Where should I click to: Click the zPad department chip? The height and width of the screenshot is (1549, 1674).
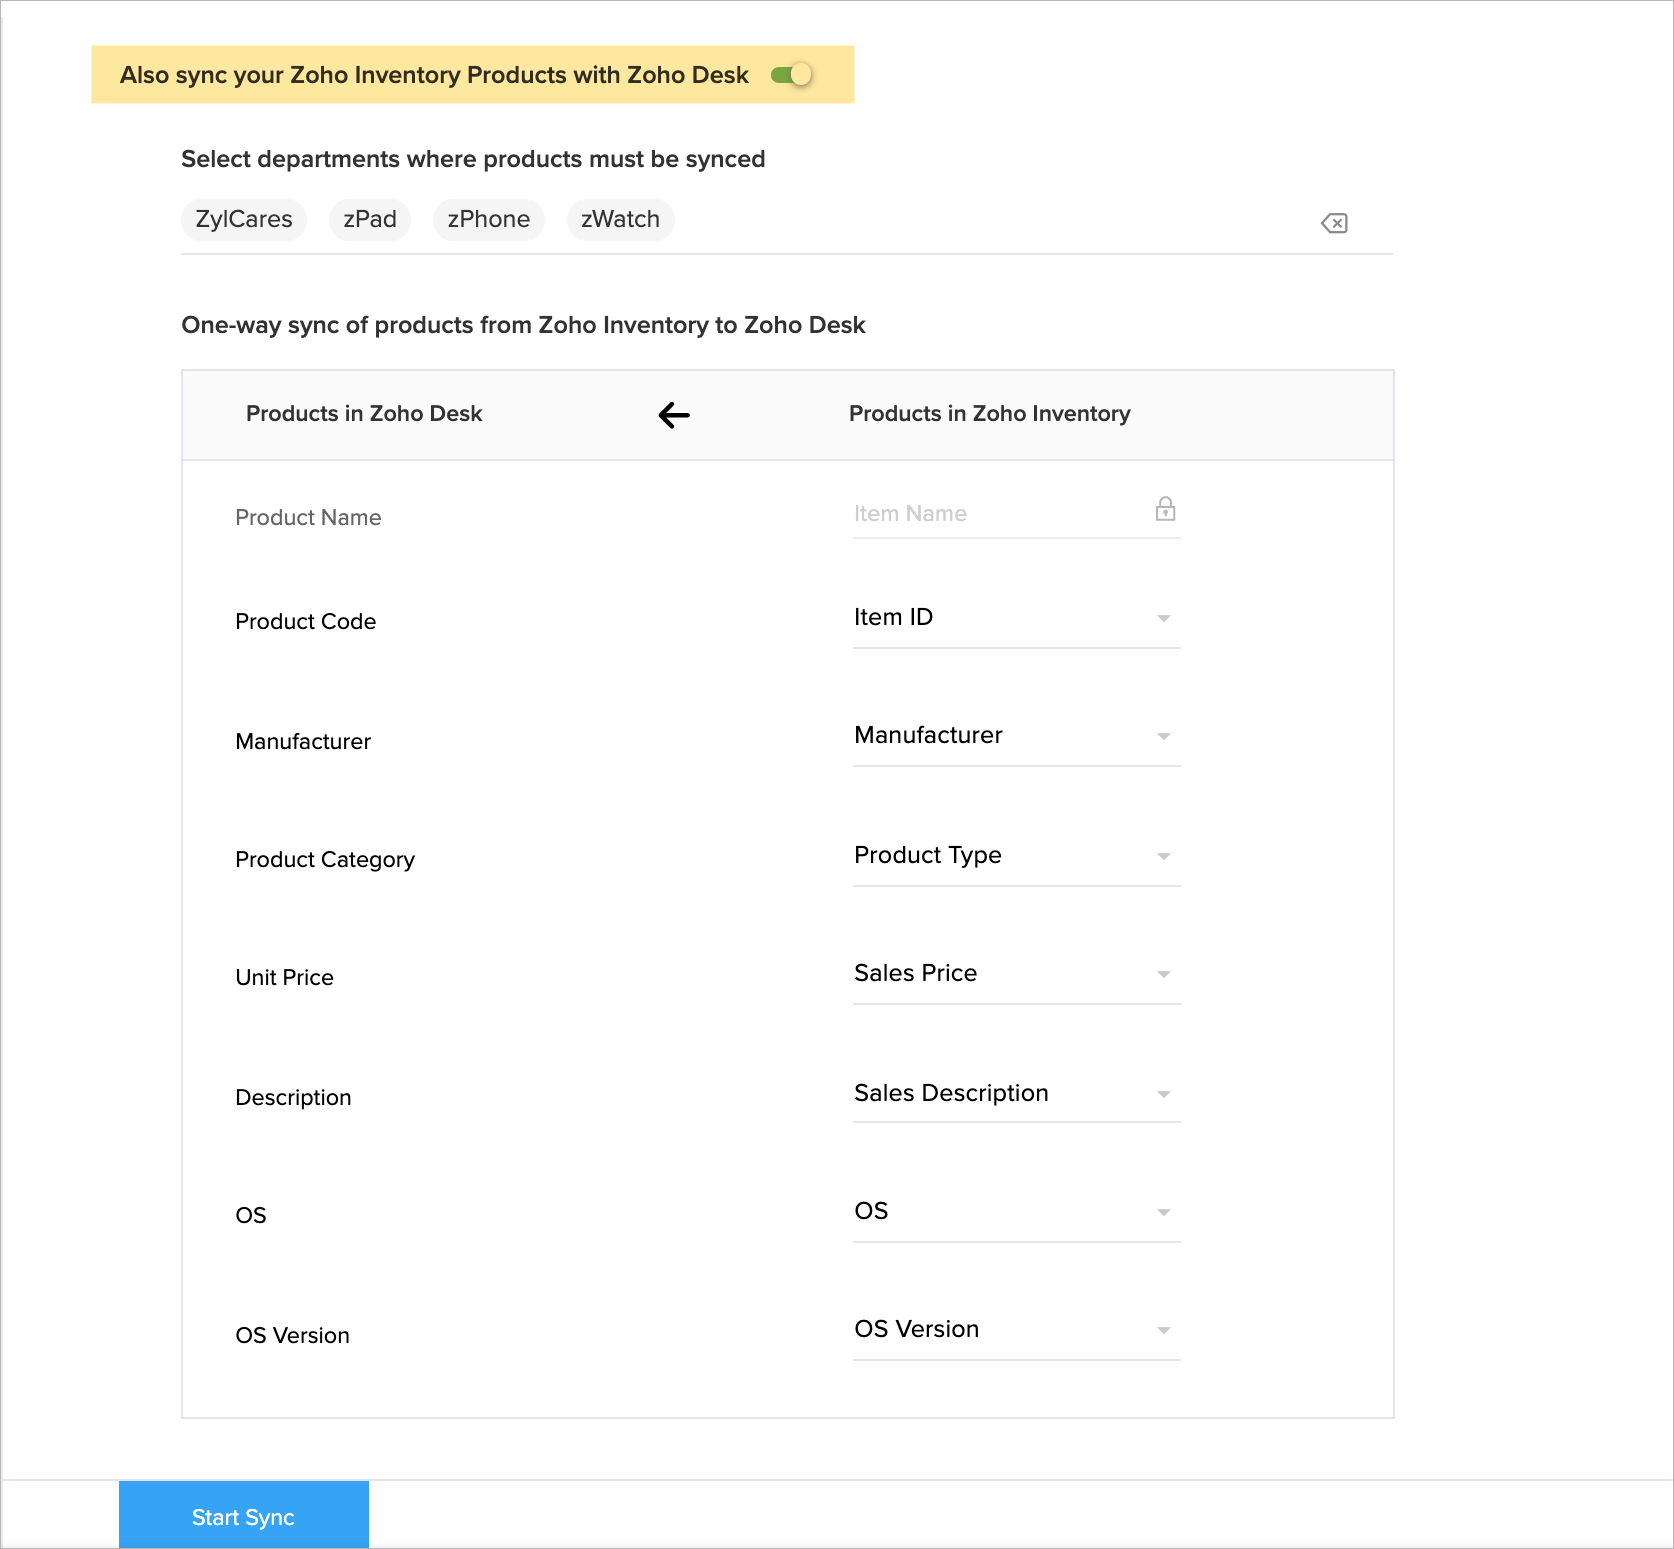coord(370,220)
